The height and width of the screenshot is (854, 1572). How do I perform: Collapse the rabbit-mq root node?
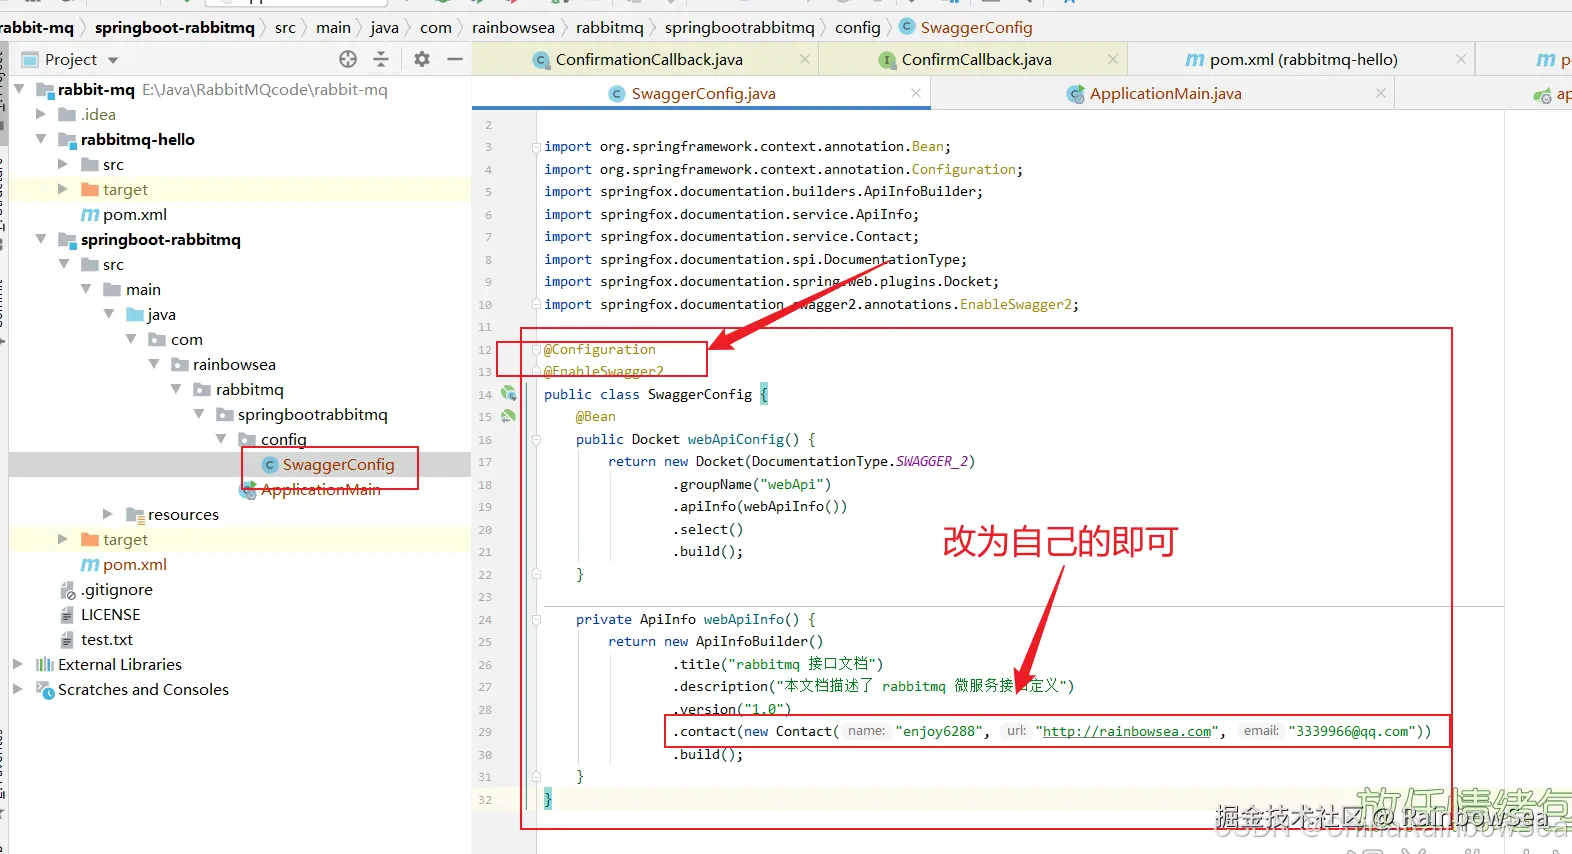click(19, 89)
